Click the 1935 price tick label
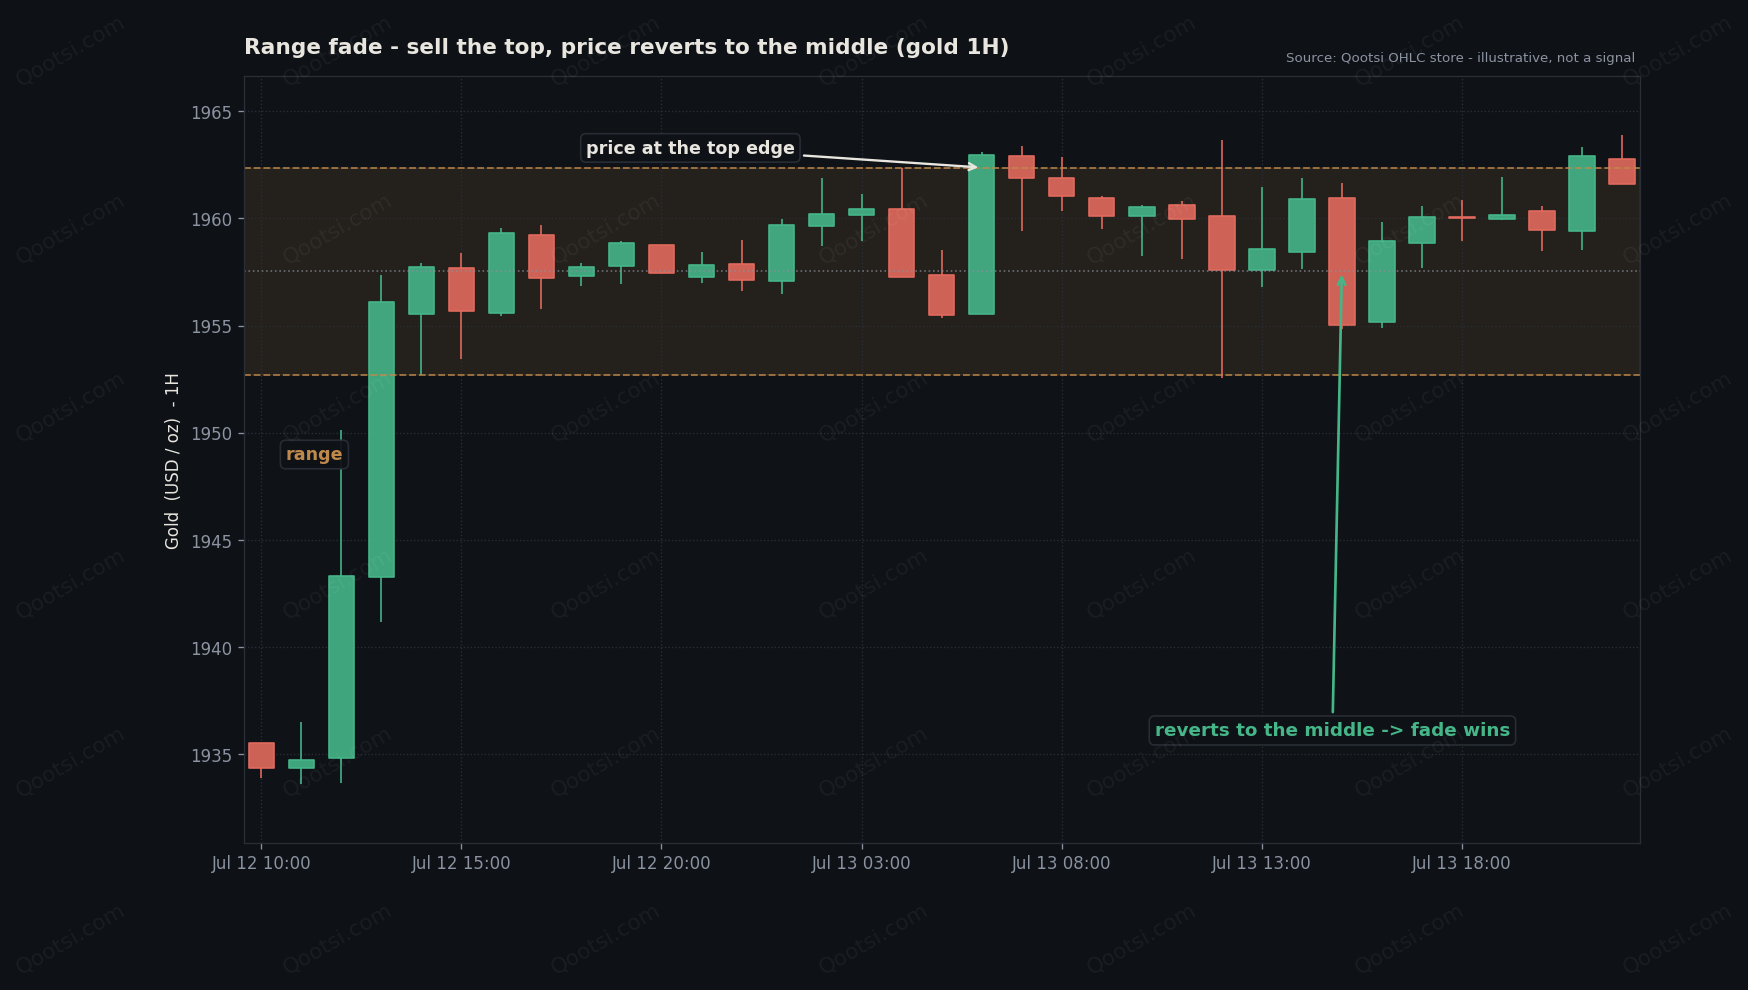 pyautogui.click(x=211, y=755)
